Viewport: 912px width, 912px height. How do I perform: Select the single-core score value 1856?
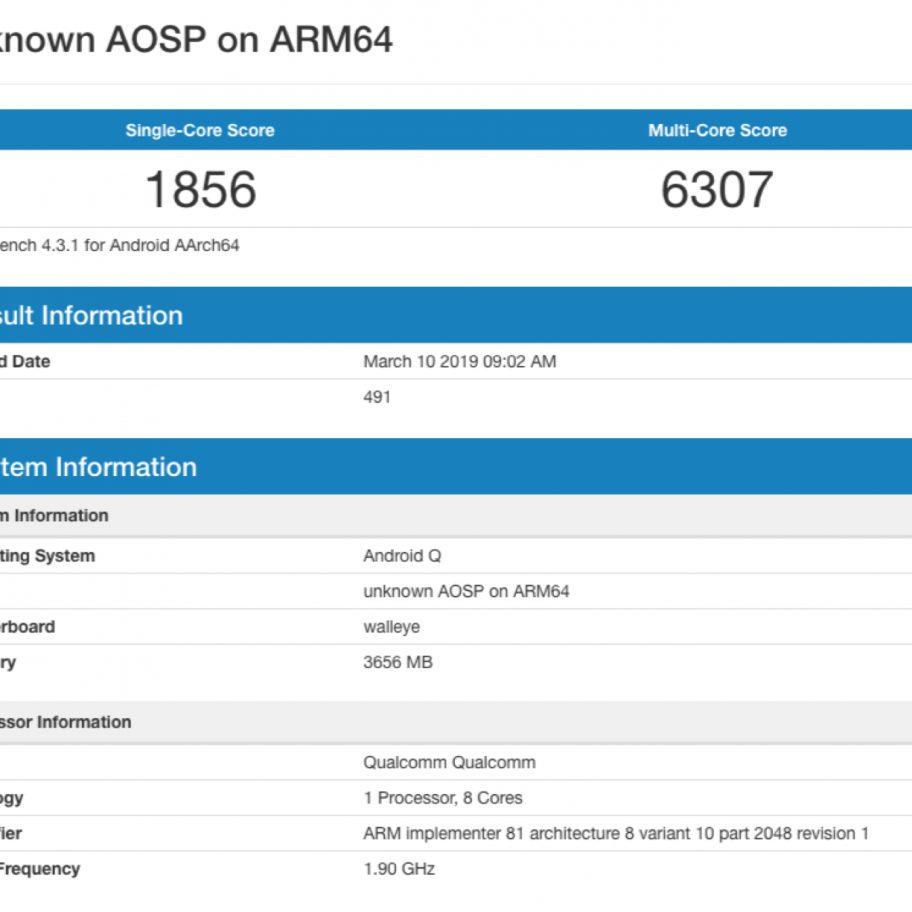[200, 189]
